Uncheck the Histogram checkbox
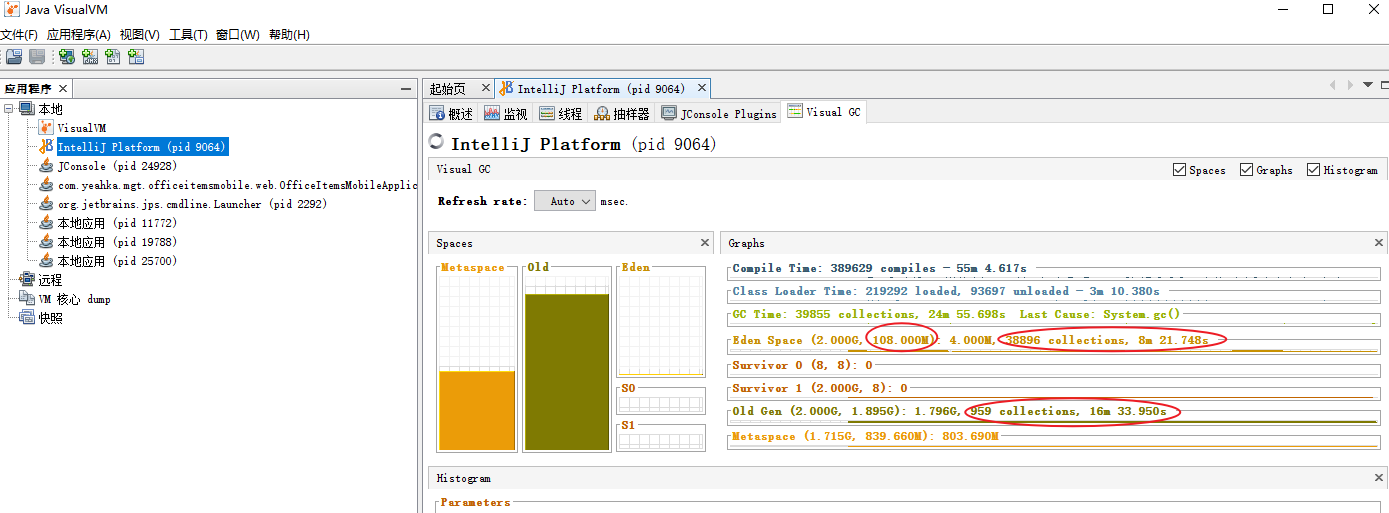Viewport: 1389px width, 513px height. pyautogui.click(x=1314, y=170)
